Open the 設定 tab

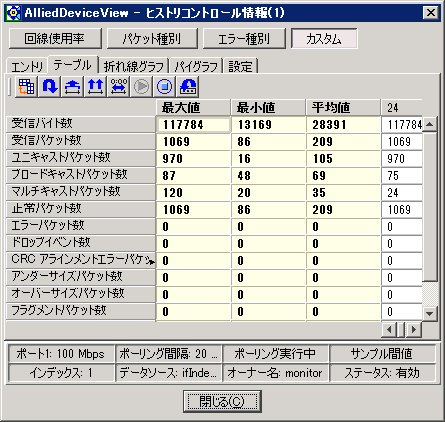(240, 66)
